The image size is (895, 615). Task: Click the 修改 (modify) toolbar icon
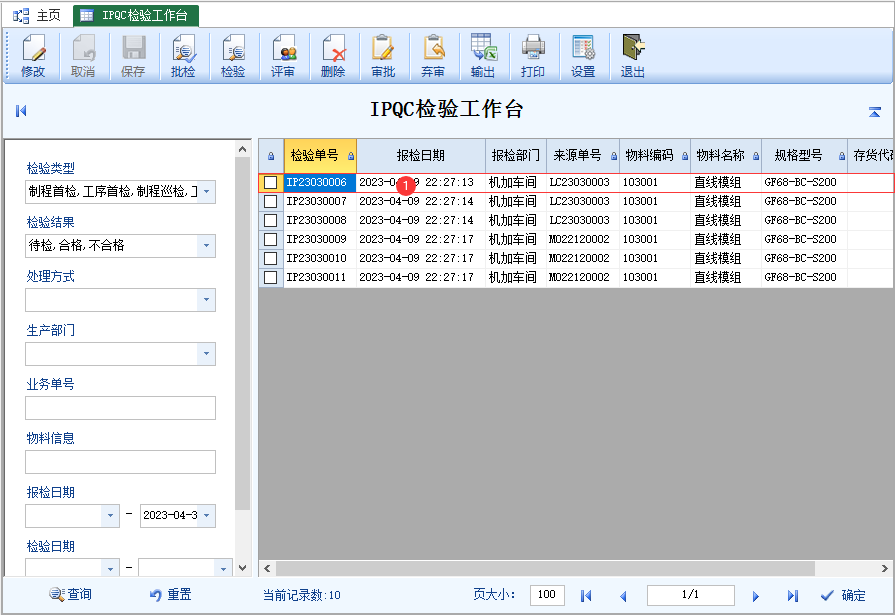coord(33,56)
